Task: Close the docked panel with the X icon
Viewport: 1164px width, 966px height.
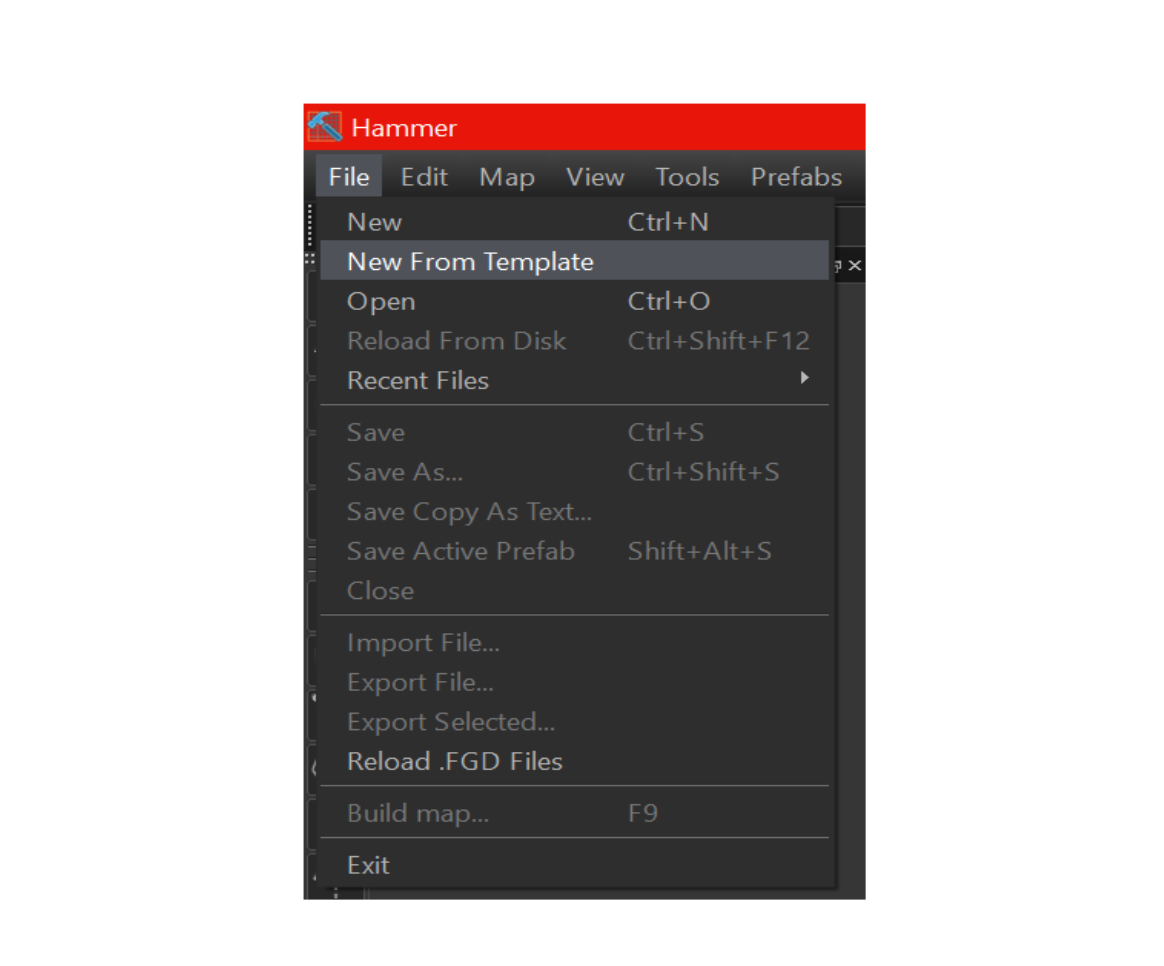Action: coord(855,265)
